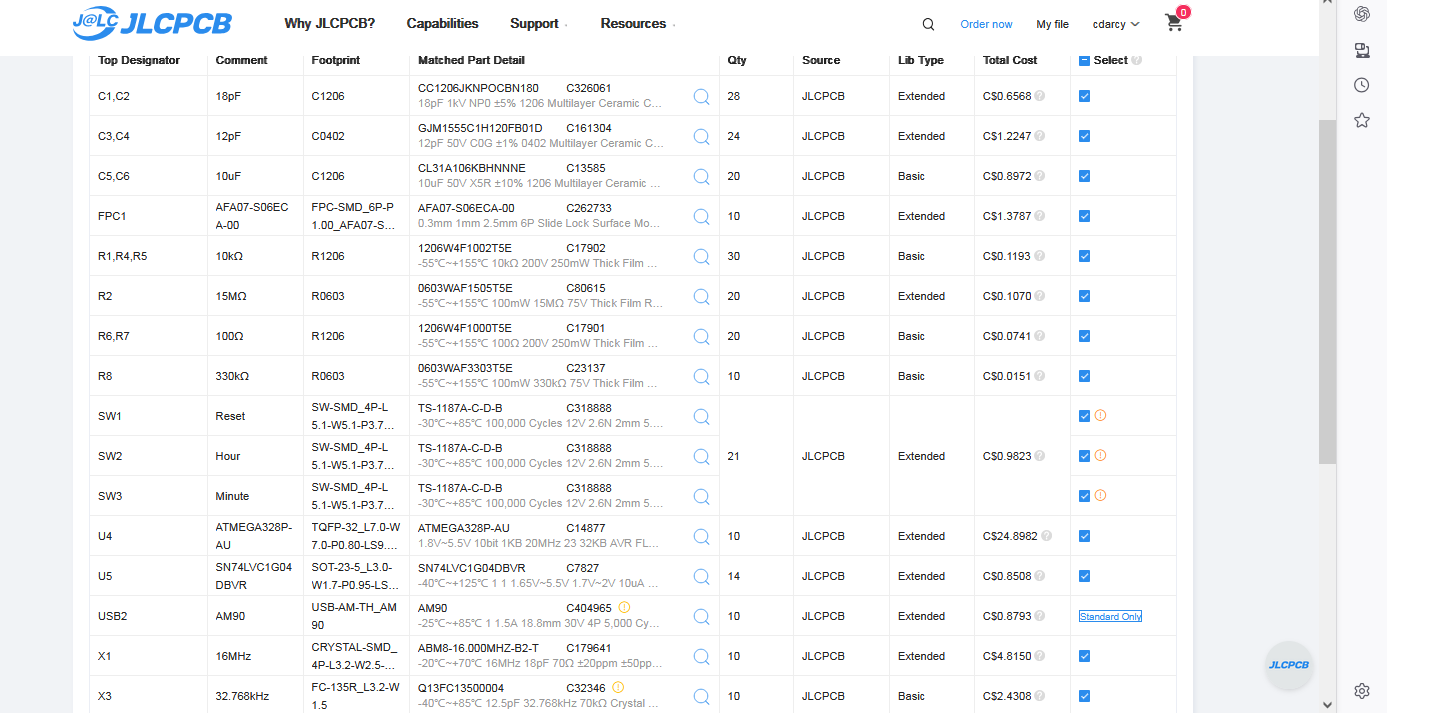Click the Order now link

tap(986, 24)
